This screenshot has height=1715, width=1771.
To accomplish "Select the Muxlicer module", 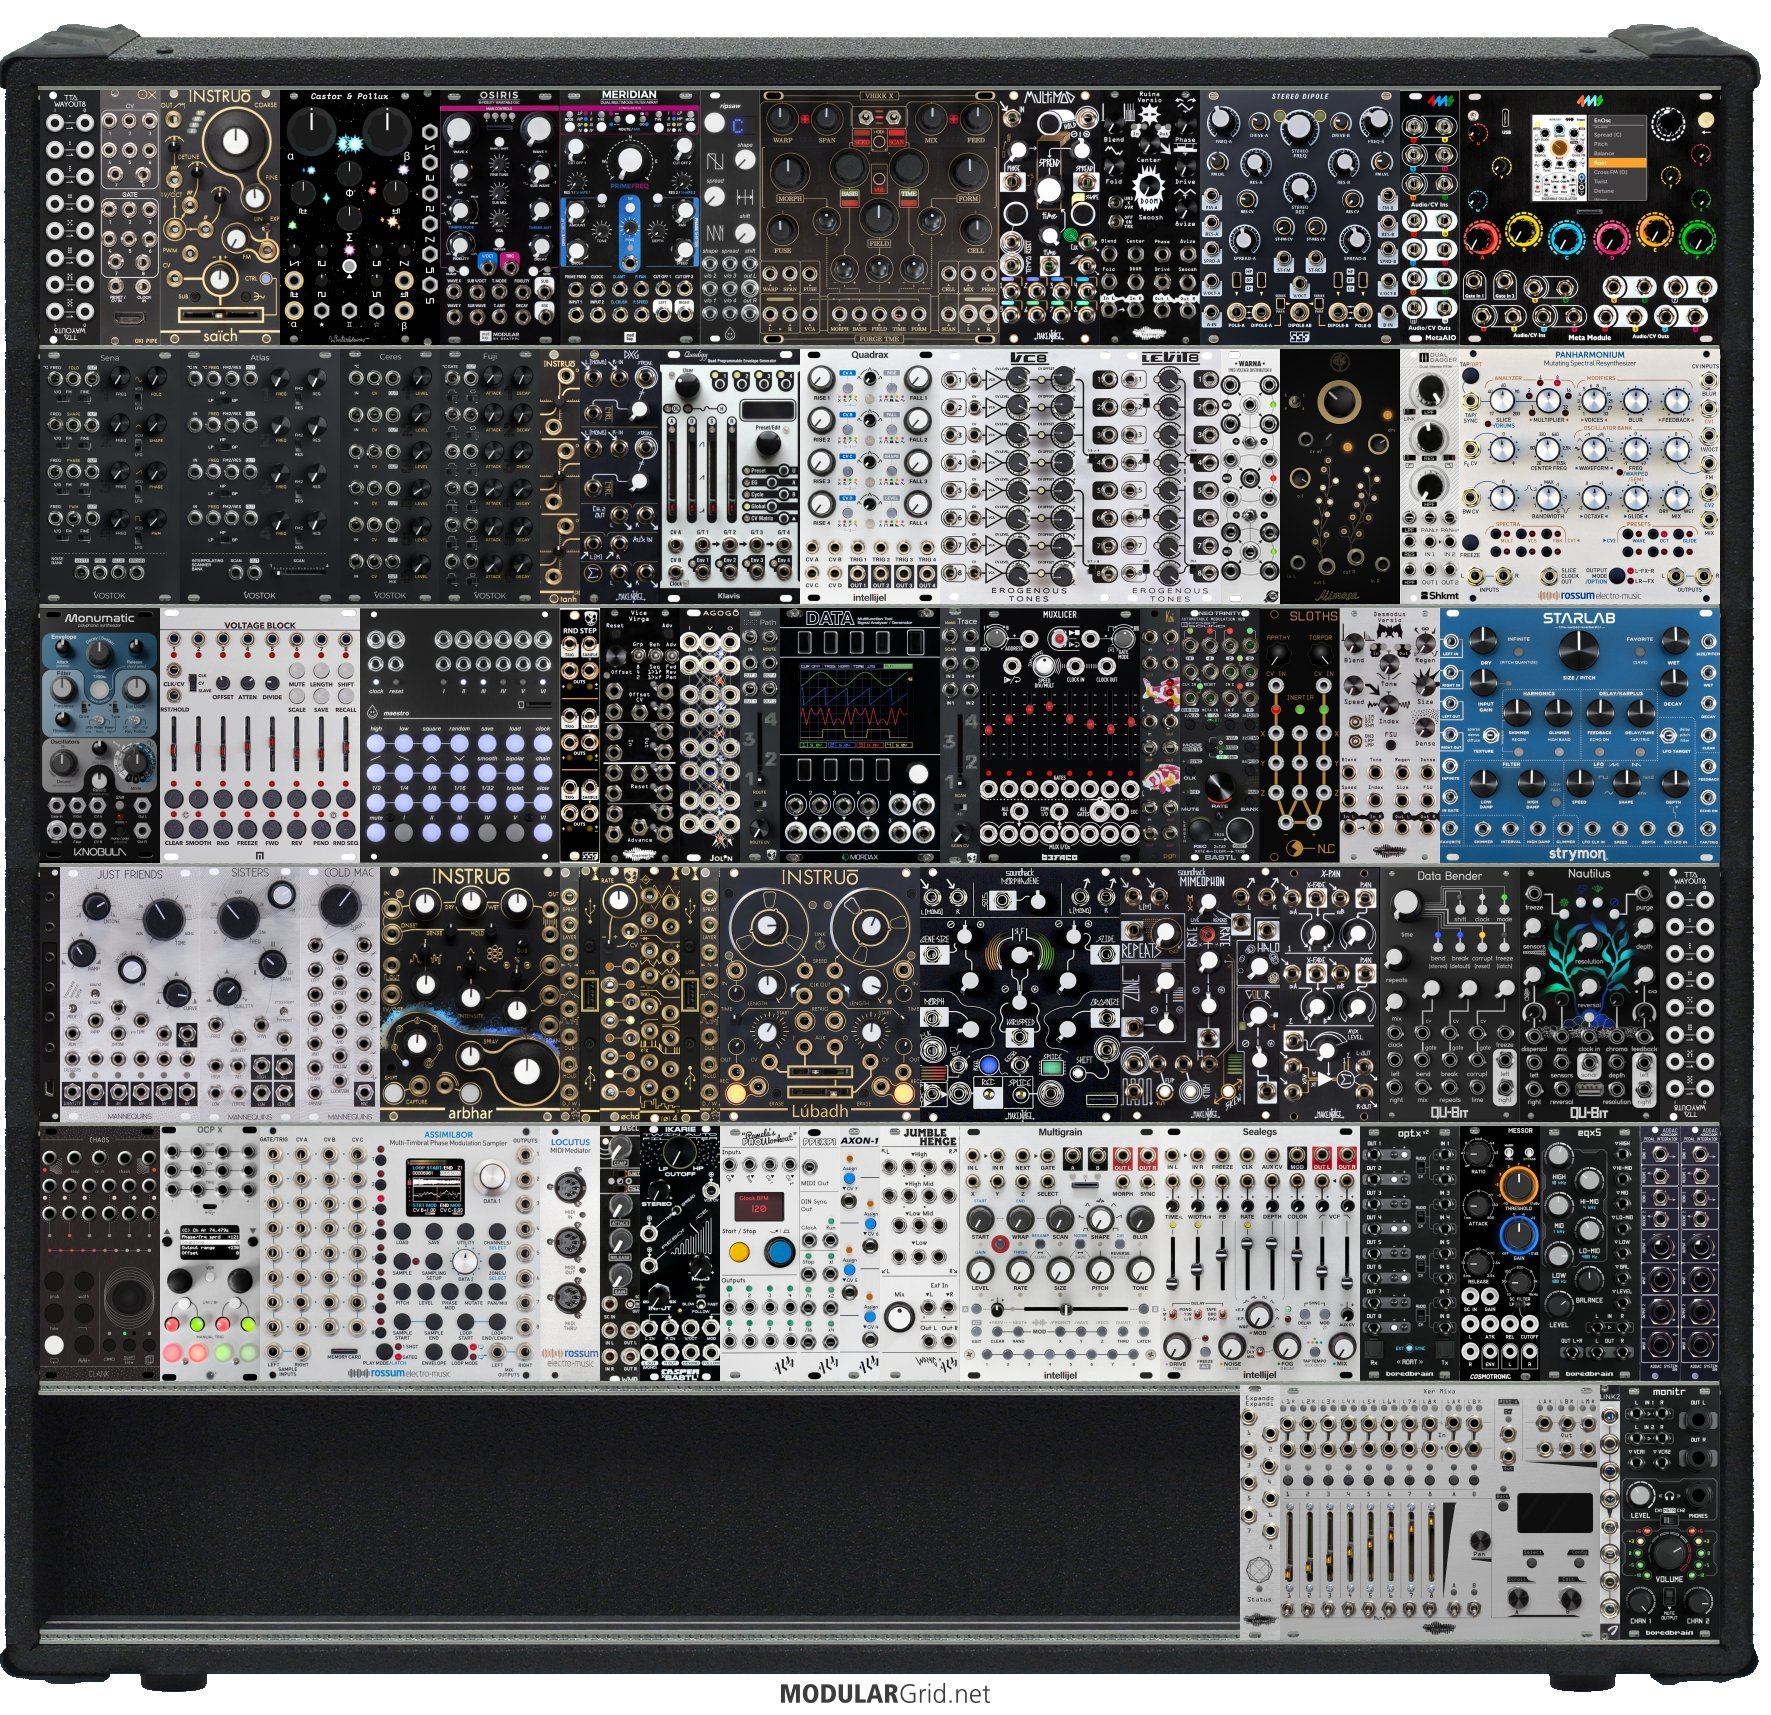I will 1060,735.
